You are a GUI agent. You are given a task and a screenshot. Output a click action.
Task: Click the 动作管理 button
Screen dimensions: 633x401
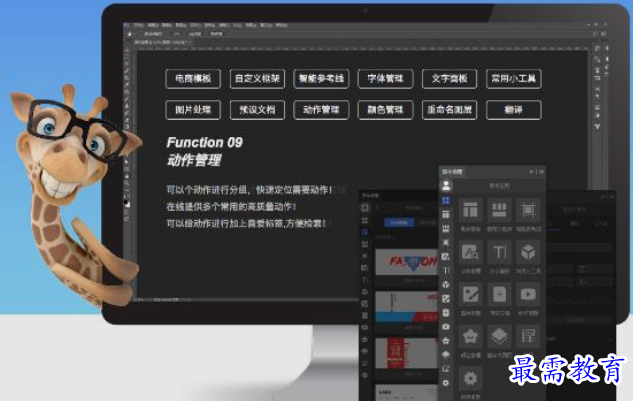tap(321, 110)
